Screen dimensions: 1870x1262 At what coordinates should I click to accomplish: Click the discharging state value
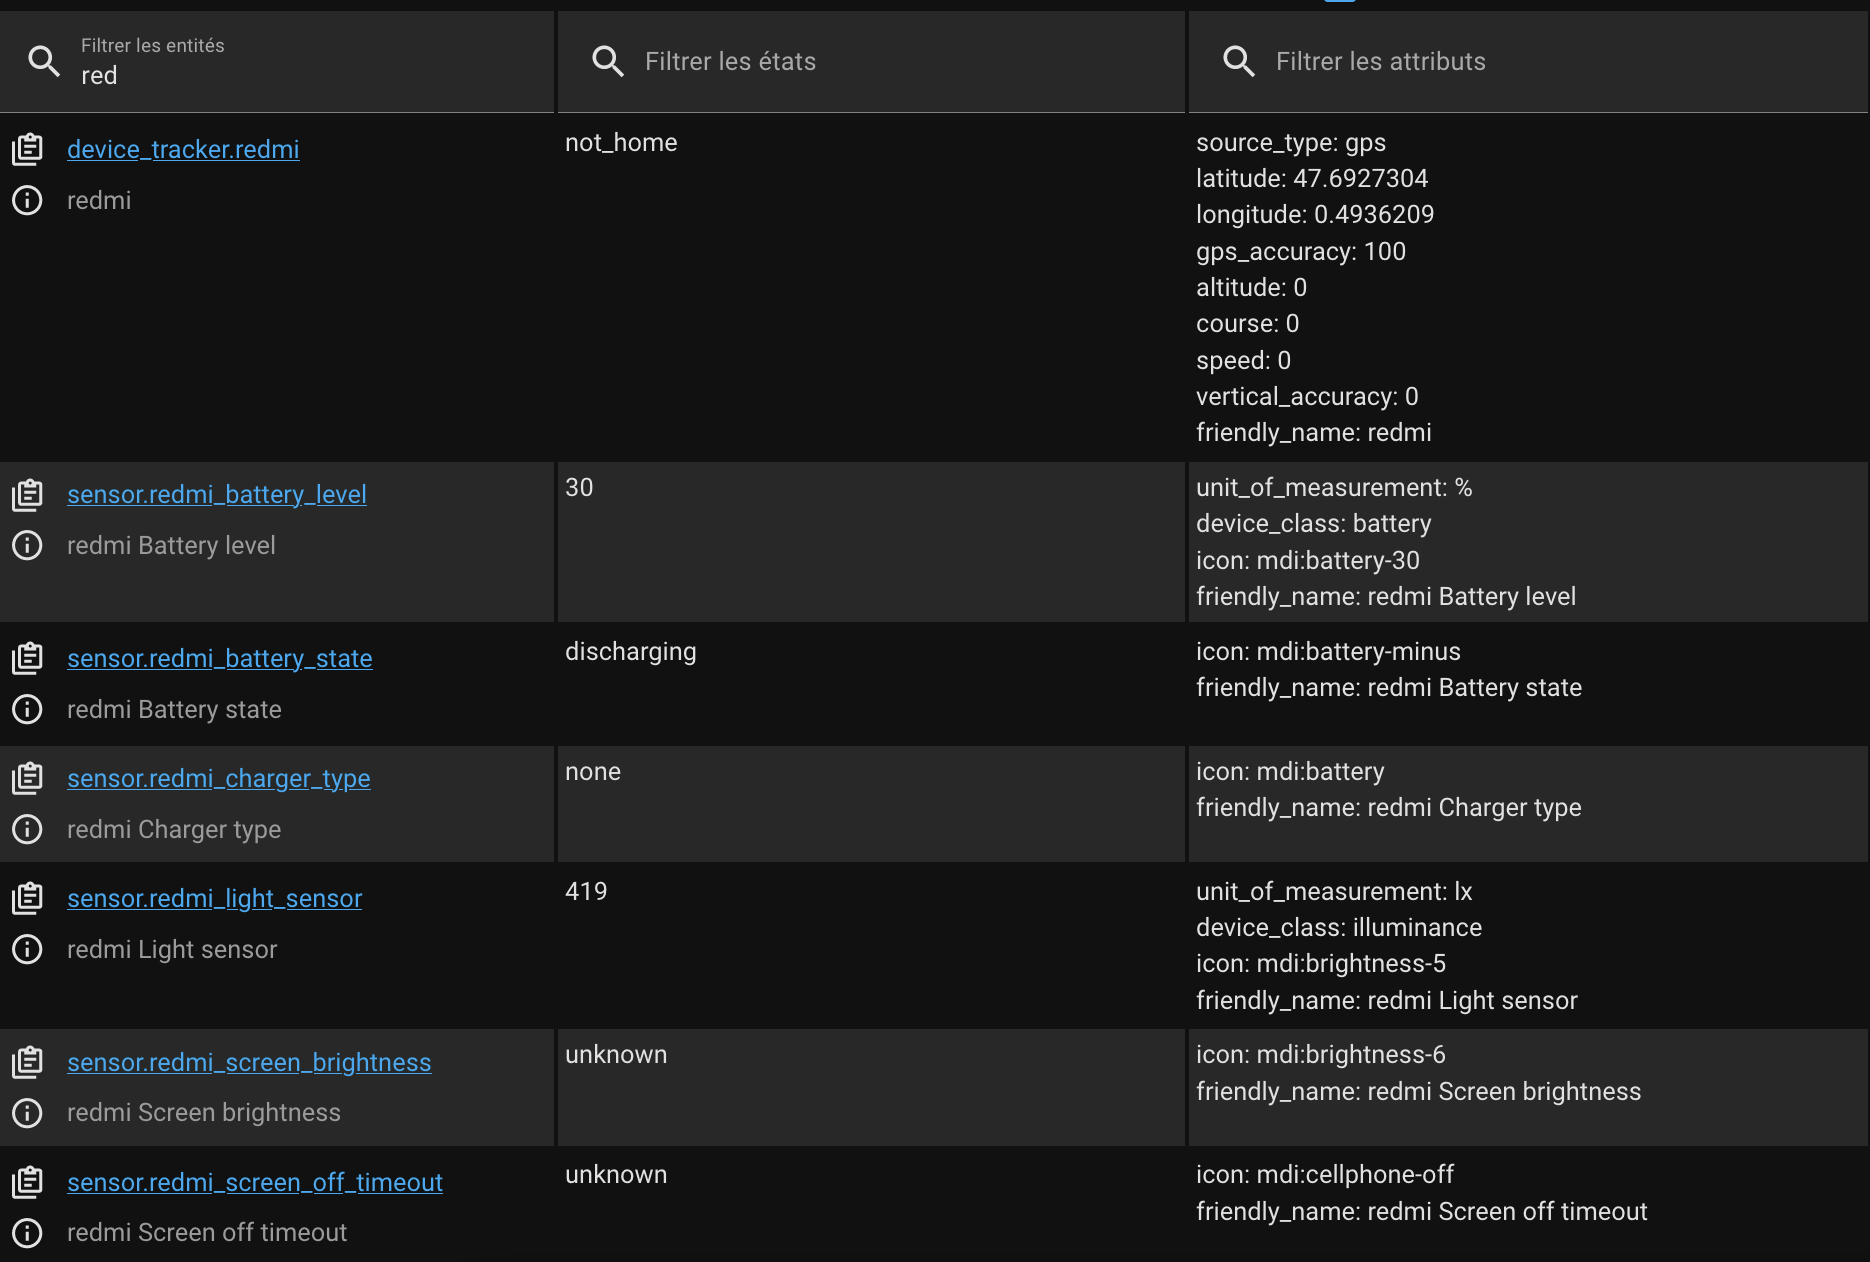coord(631,652)
